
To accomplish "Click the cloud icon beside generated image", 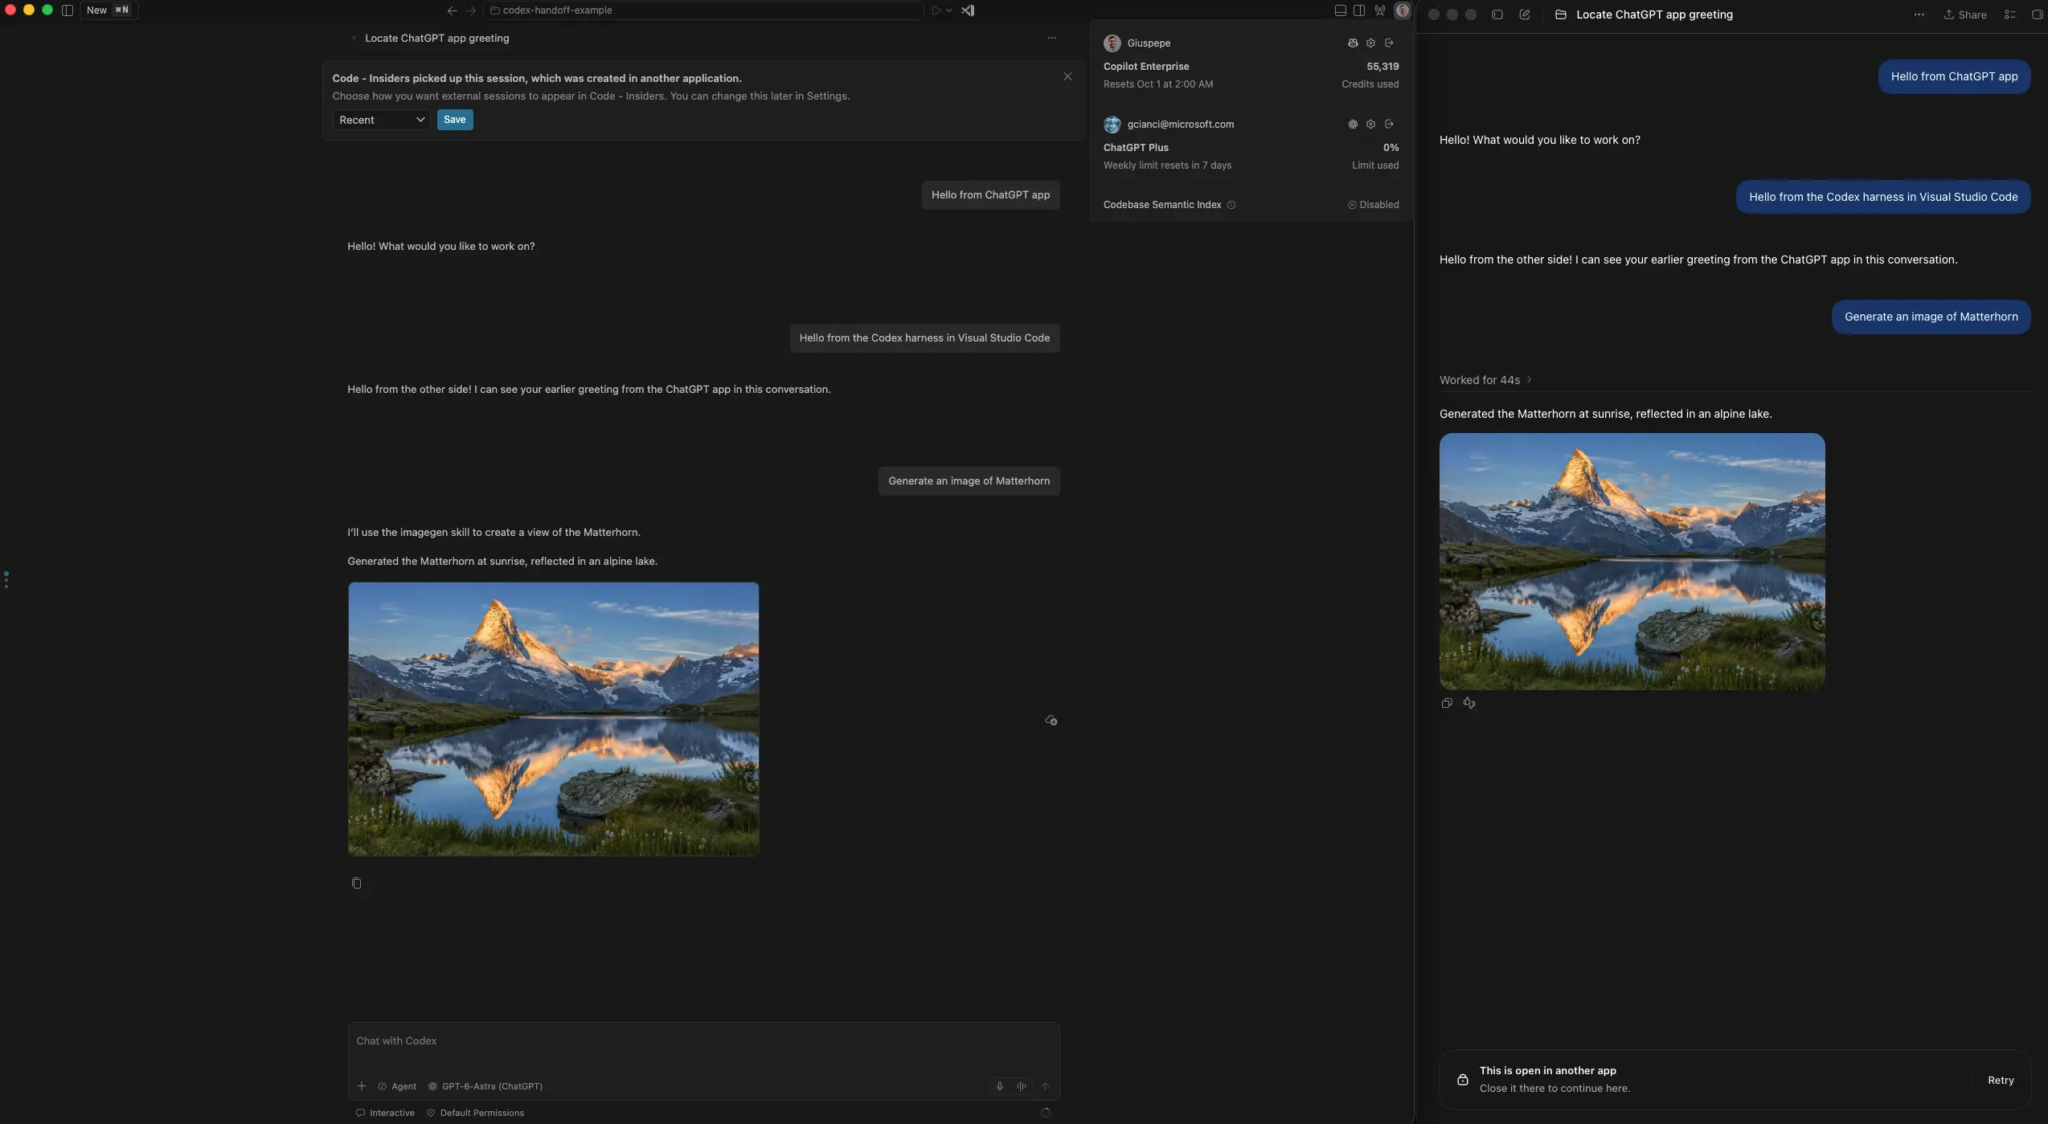I will click(1051, 720).
